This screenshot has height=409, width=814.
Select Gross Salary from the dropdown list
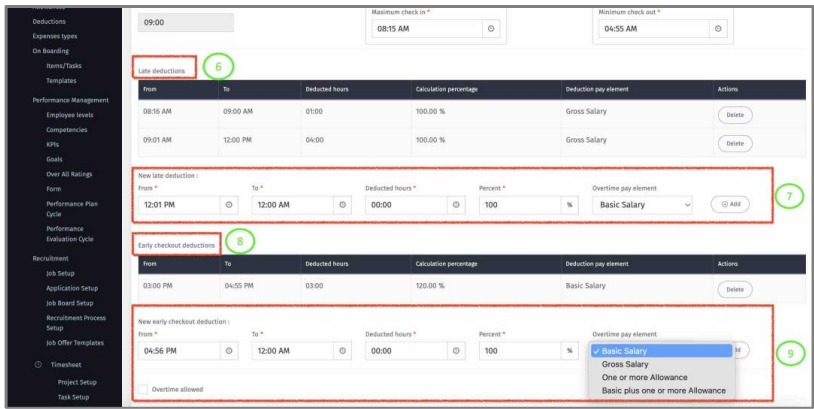point(625,364)
